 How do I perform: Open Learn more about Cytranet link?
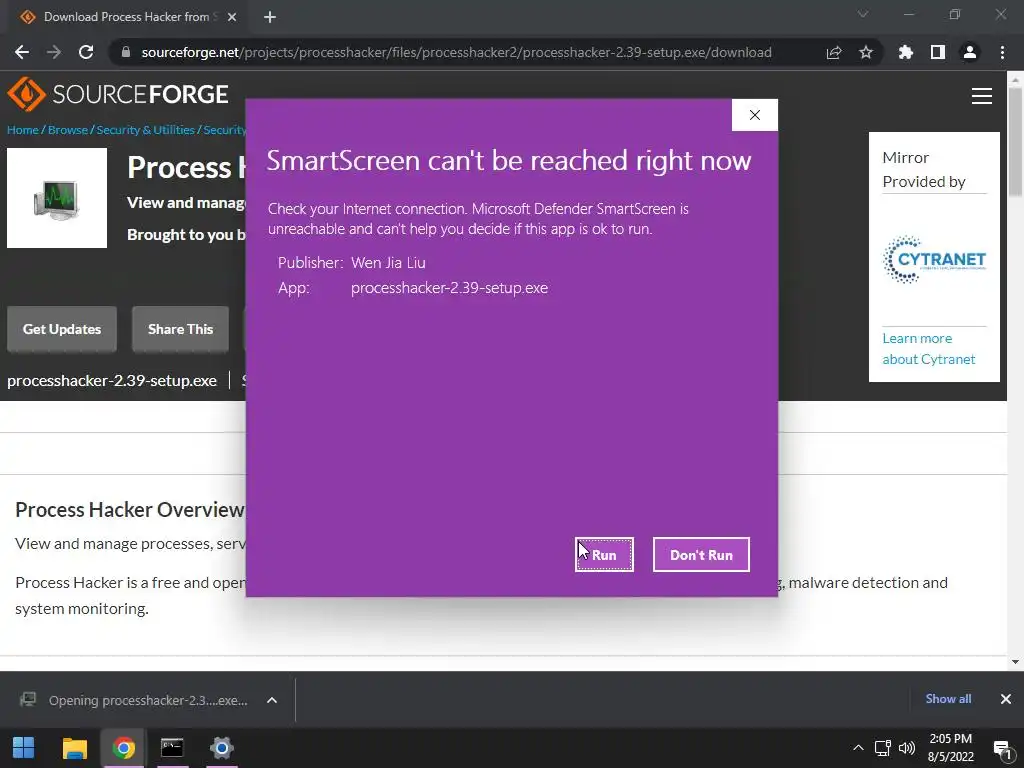[929, 349]
